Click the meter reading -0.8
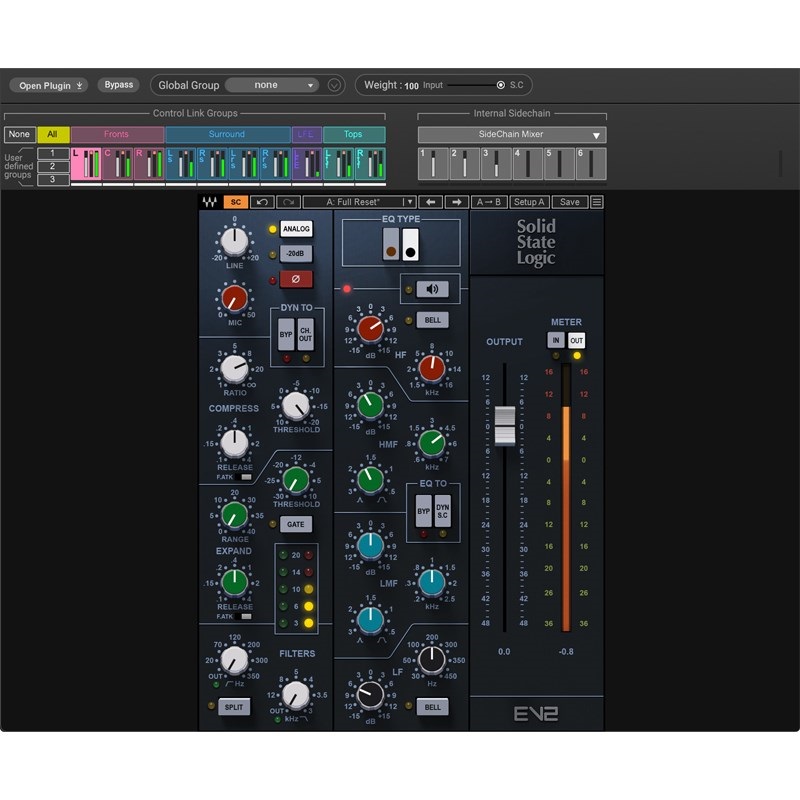Image resolution: width=800 pixels, height=800 pixels. 566,652
